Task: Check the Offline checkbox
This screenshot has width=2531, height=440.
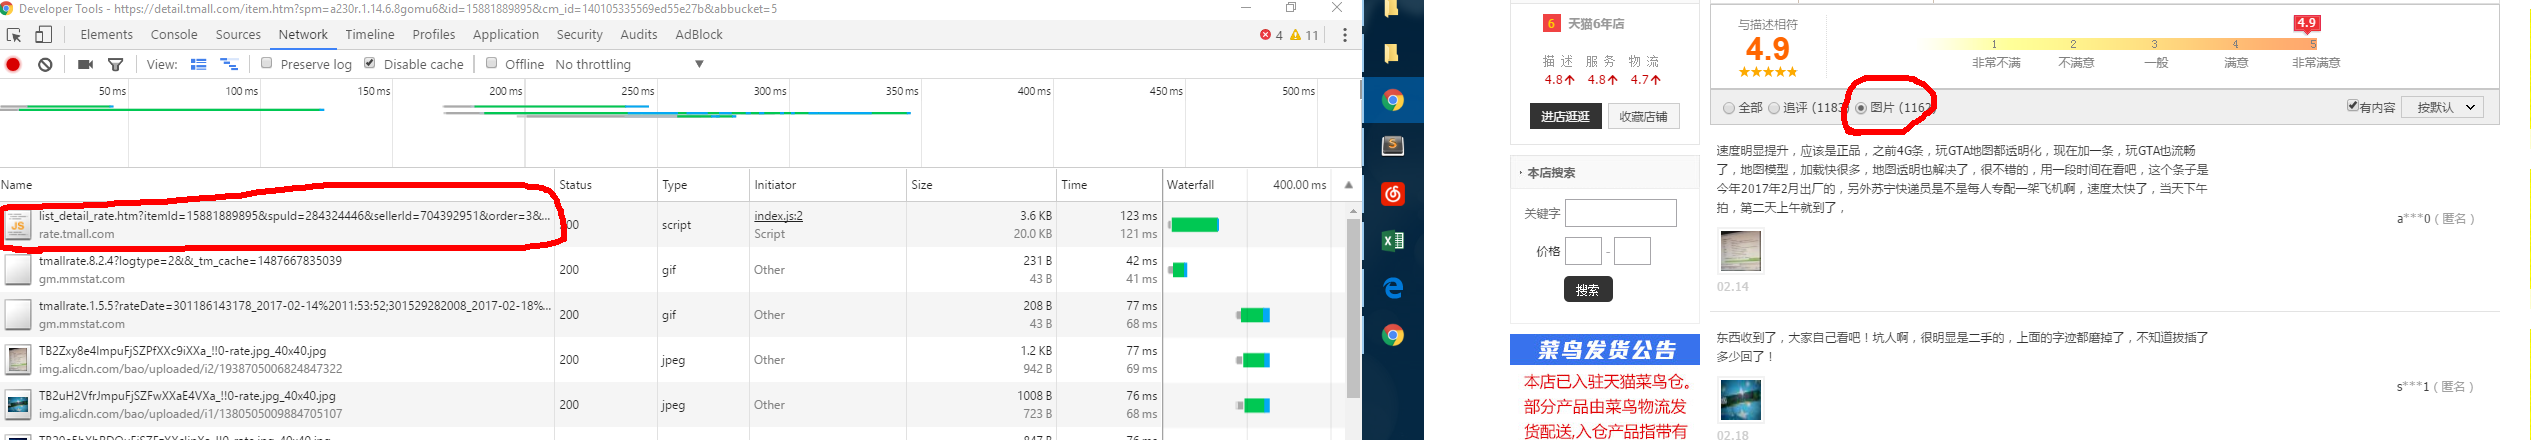Action: pos(491,63)
